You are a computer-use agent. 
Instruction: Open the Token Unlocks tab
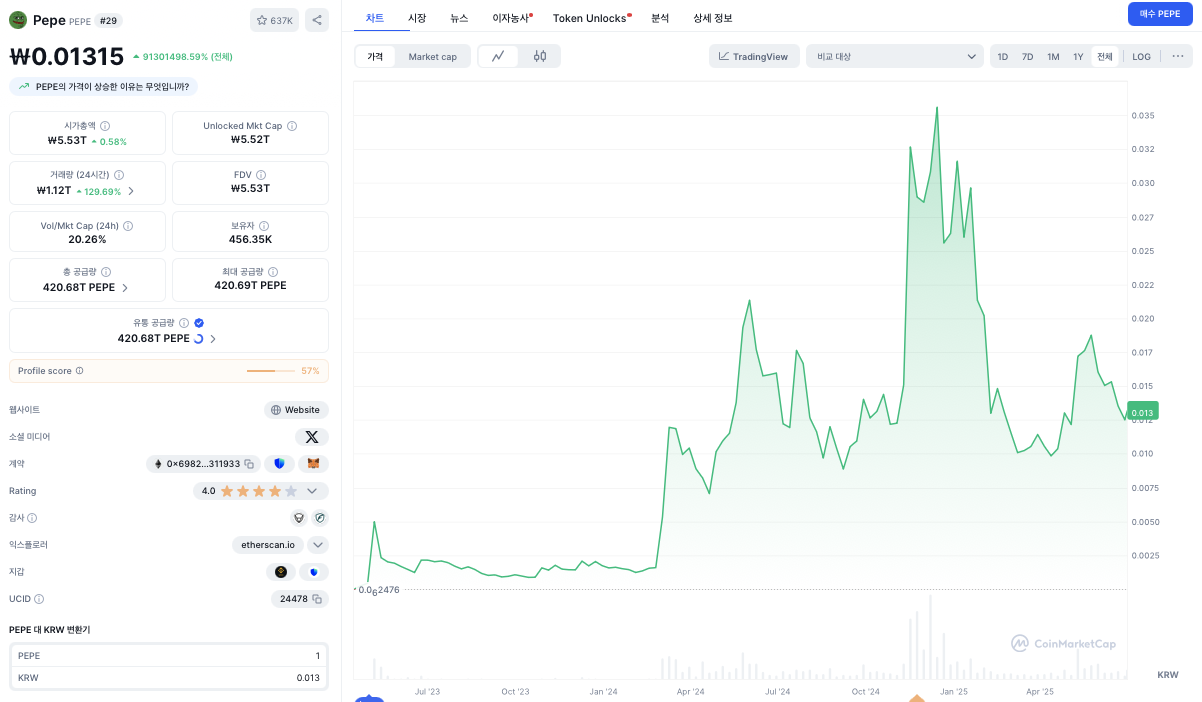click(592, 18)
